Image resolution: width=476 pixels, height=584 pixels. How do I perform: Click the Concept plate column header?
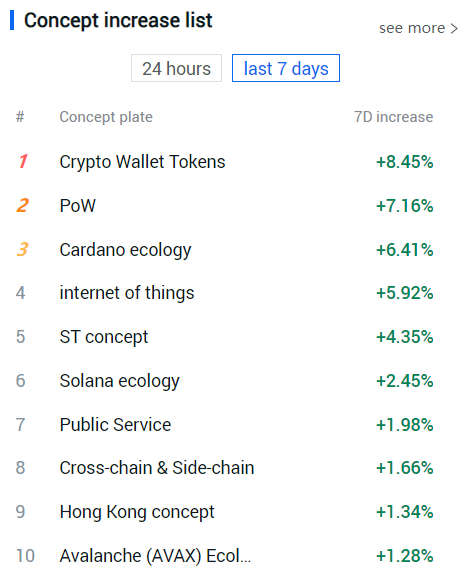(x=106, y=117)
